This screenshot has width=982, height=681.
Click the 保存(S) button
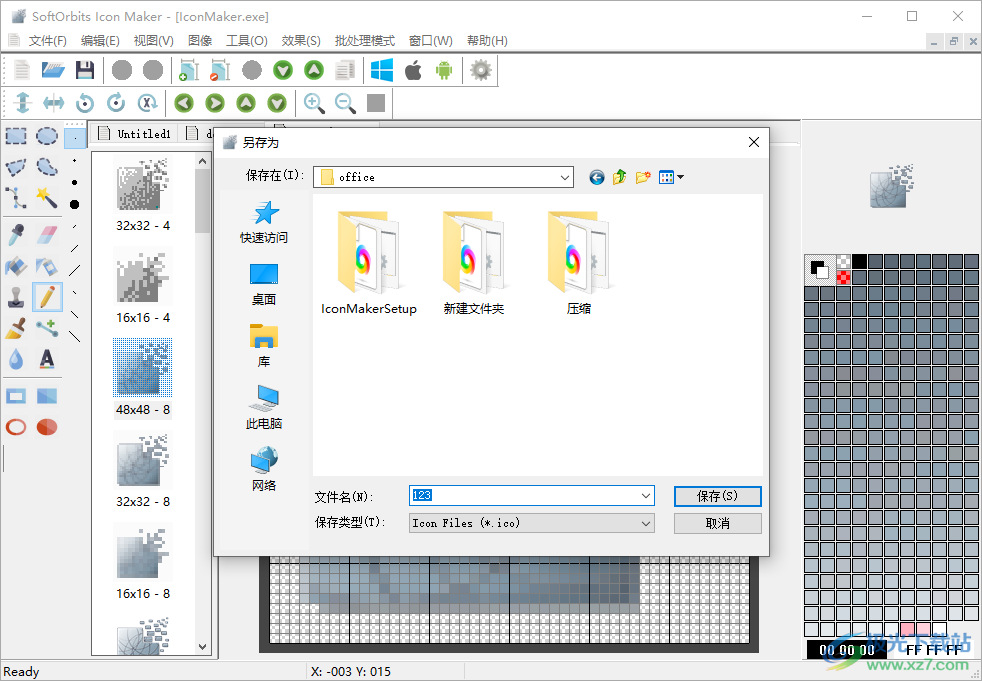click(x=718, y=496)
